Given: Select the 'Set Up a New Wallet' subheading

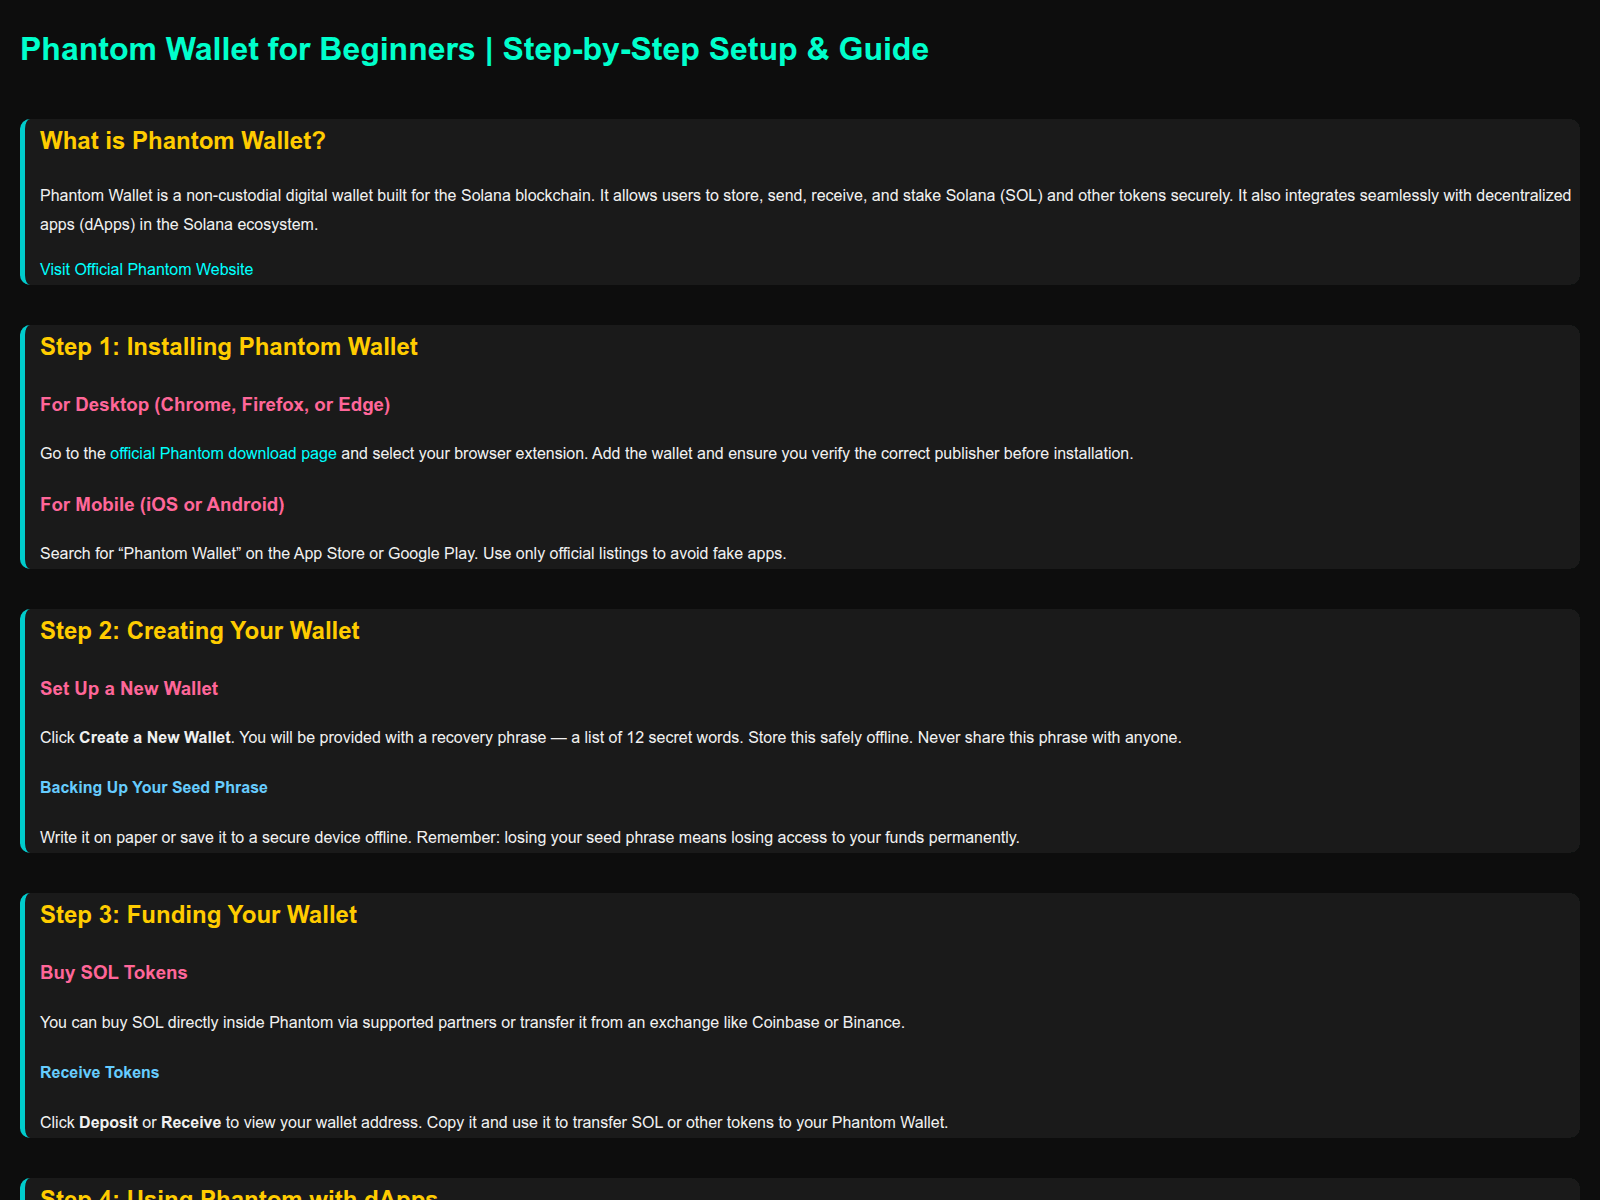Looking at the screenshot, I should 129,689.
